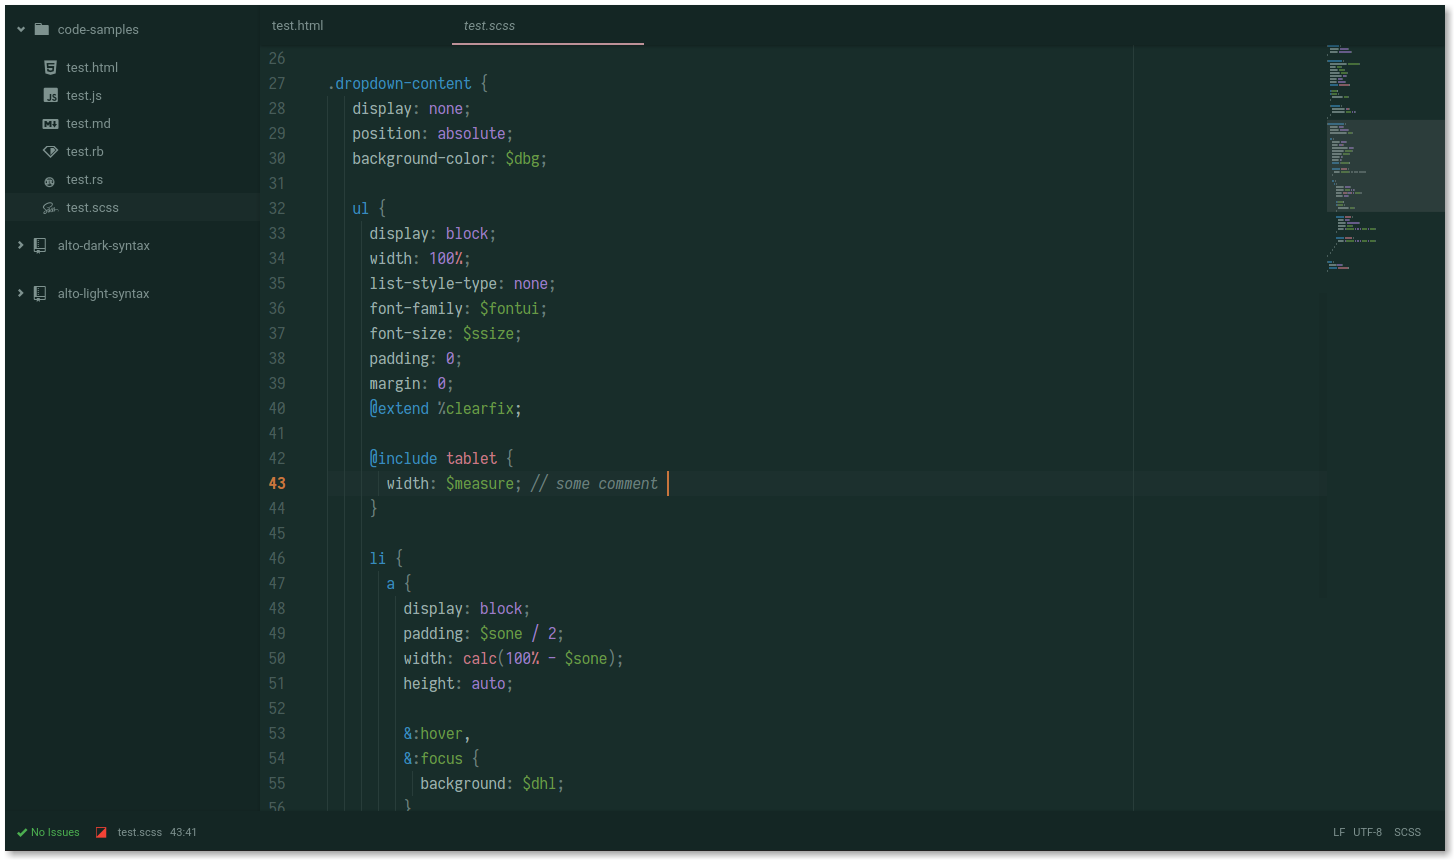The image size is (1454, 860).
Task: Click the @extend keyword on line 40
Action: (399, 408)
